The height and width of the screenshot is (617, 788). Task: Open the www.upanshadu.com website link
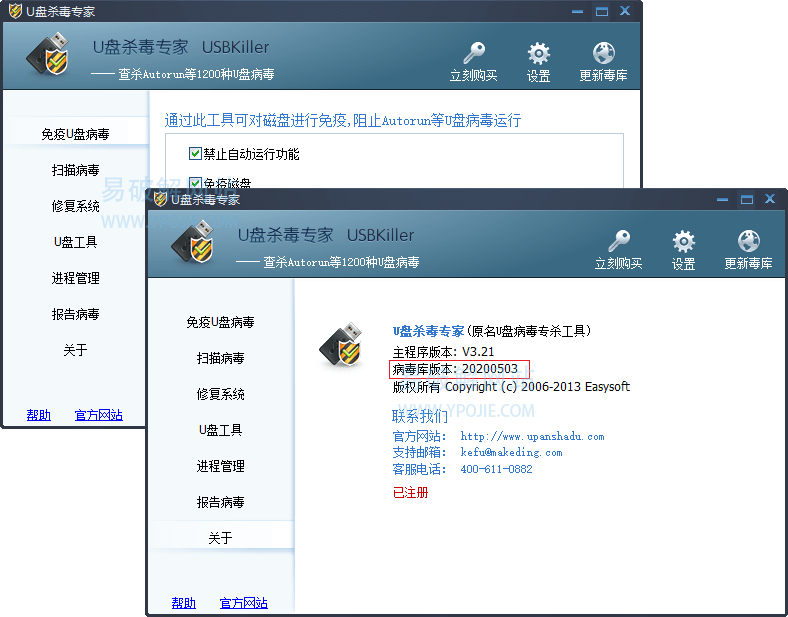(532, 436)
